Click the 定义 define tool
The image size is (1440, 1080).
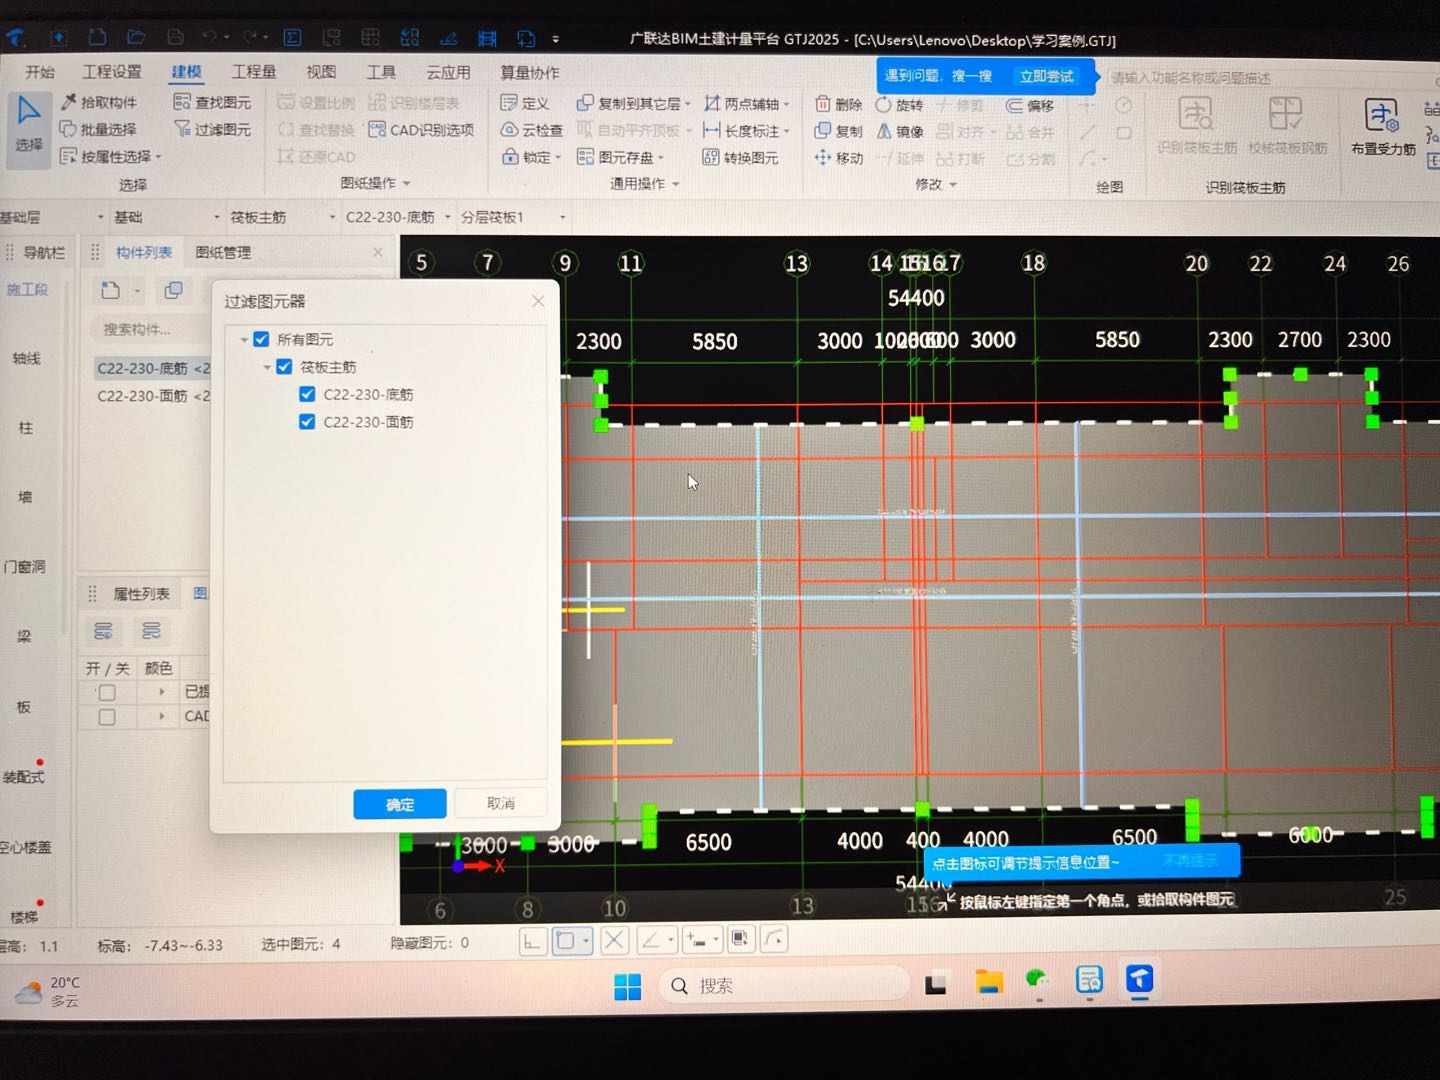[525, 103]
